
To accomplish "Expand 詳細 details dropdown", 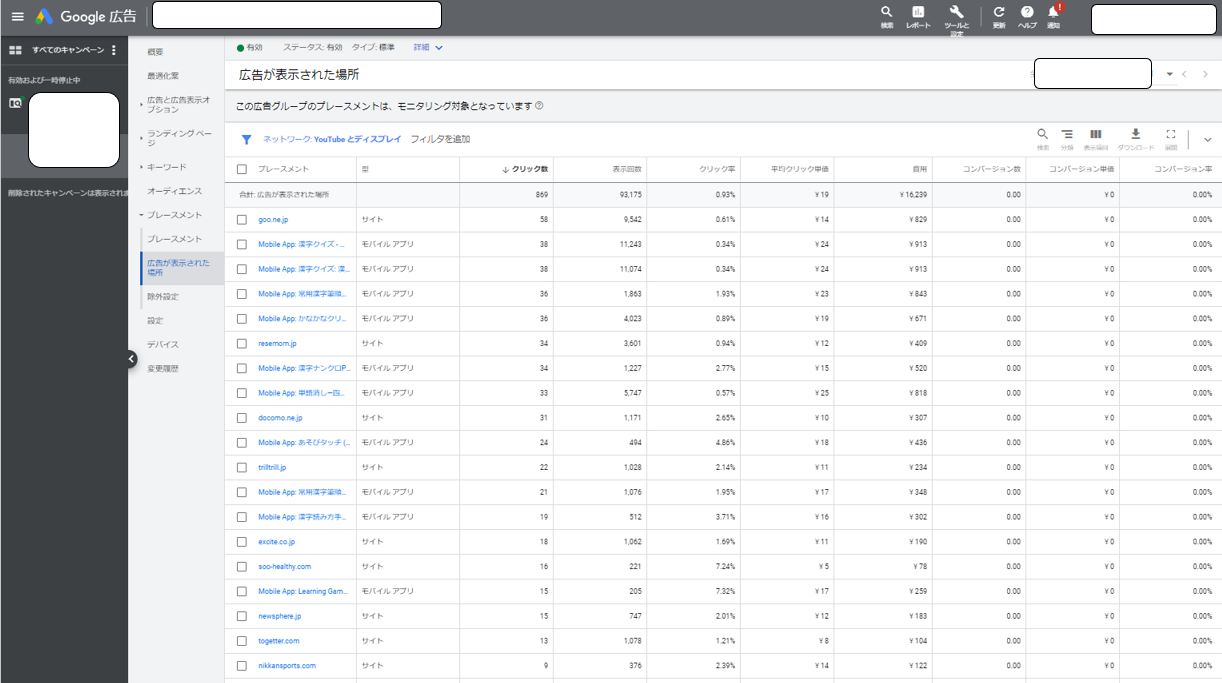I will pyautogui.click(x=428, y=47).
